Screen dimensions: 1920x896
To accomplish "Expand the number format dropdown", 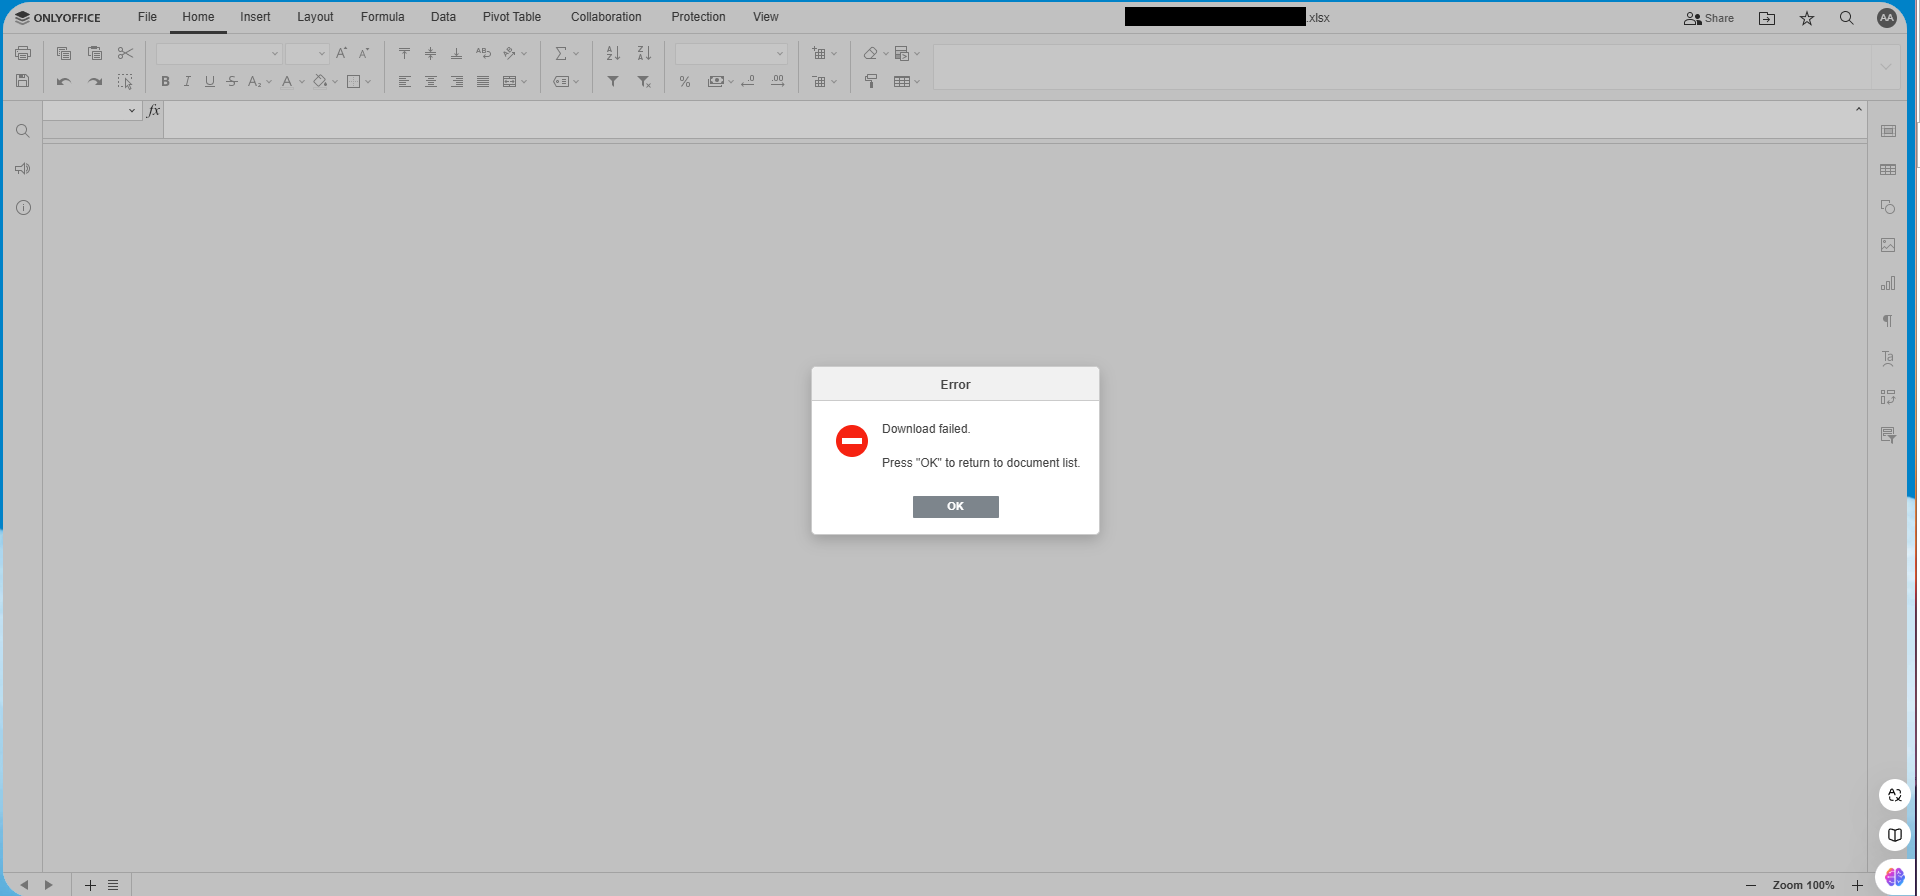I will pos(780,54).
